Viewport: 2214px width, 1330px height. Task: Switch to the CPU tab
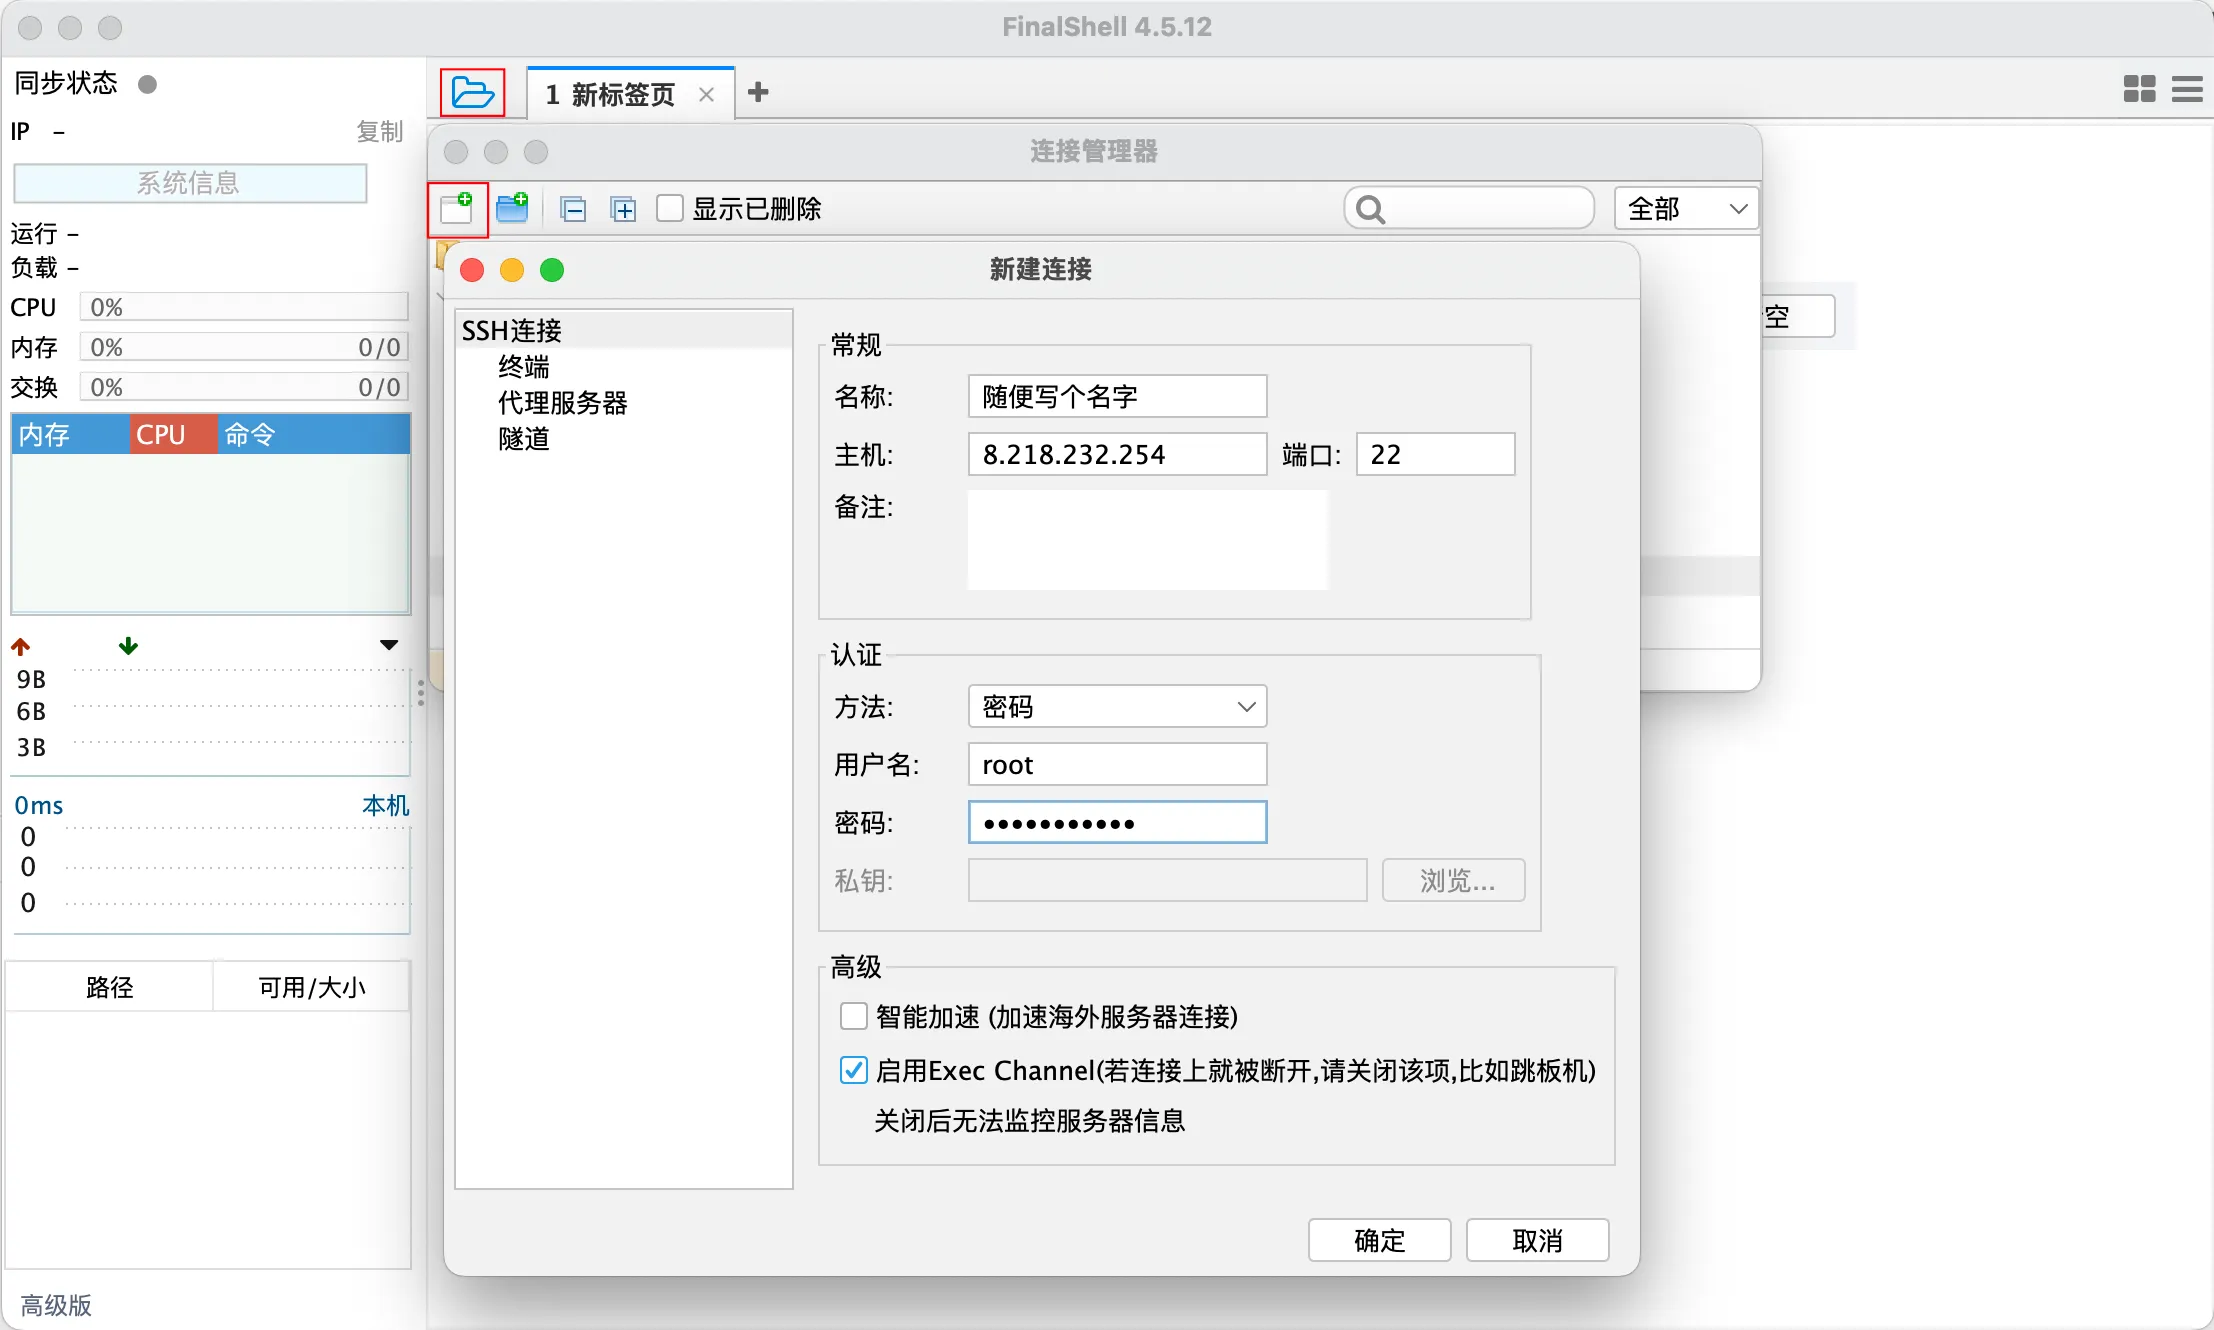pos(173,434)
